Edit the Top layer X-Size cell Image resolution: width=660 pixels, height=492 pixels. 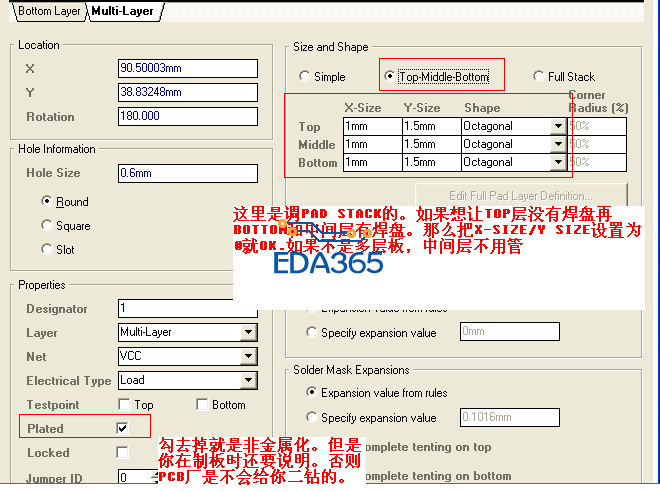pos(373,126)
